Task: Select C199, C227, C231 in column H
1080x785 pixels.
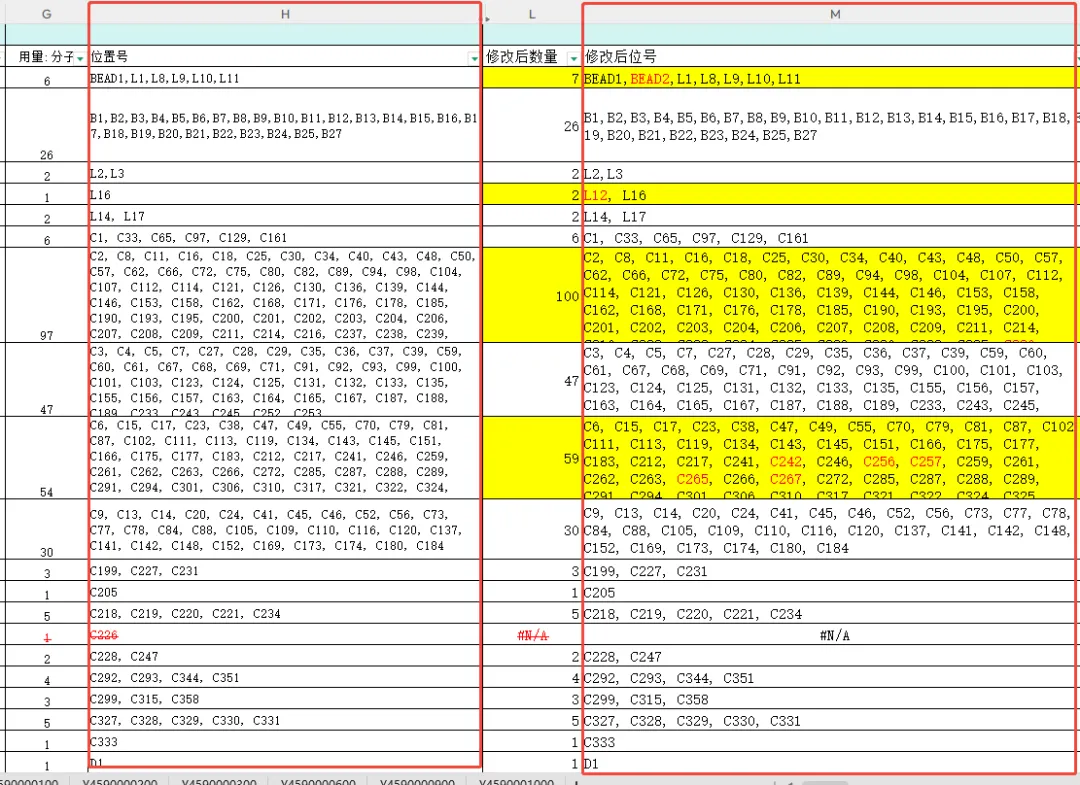Action: tap(285, 571)
